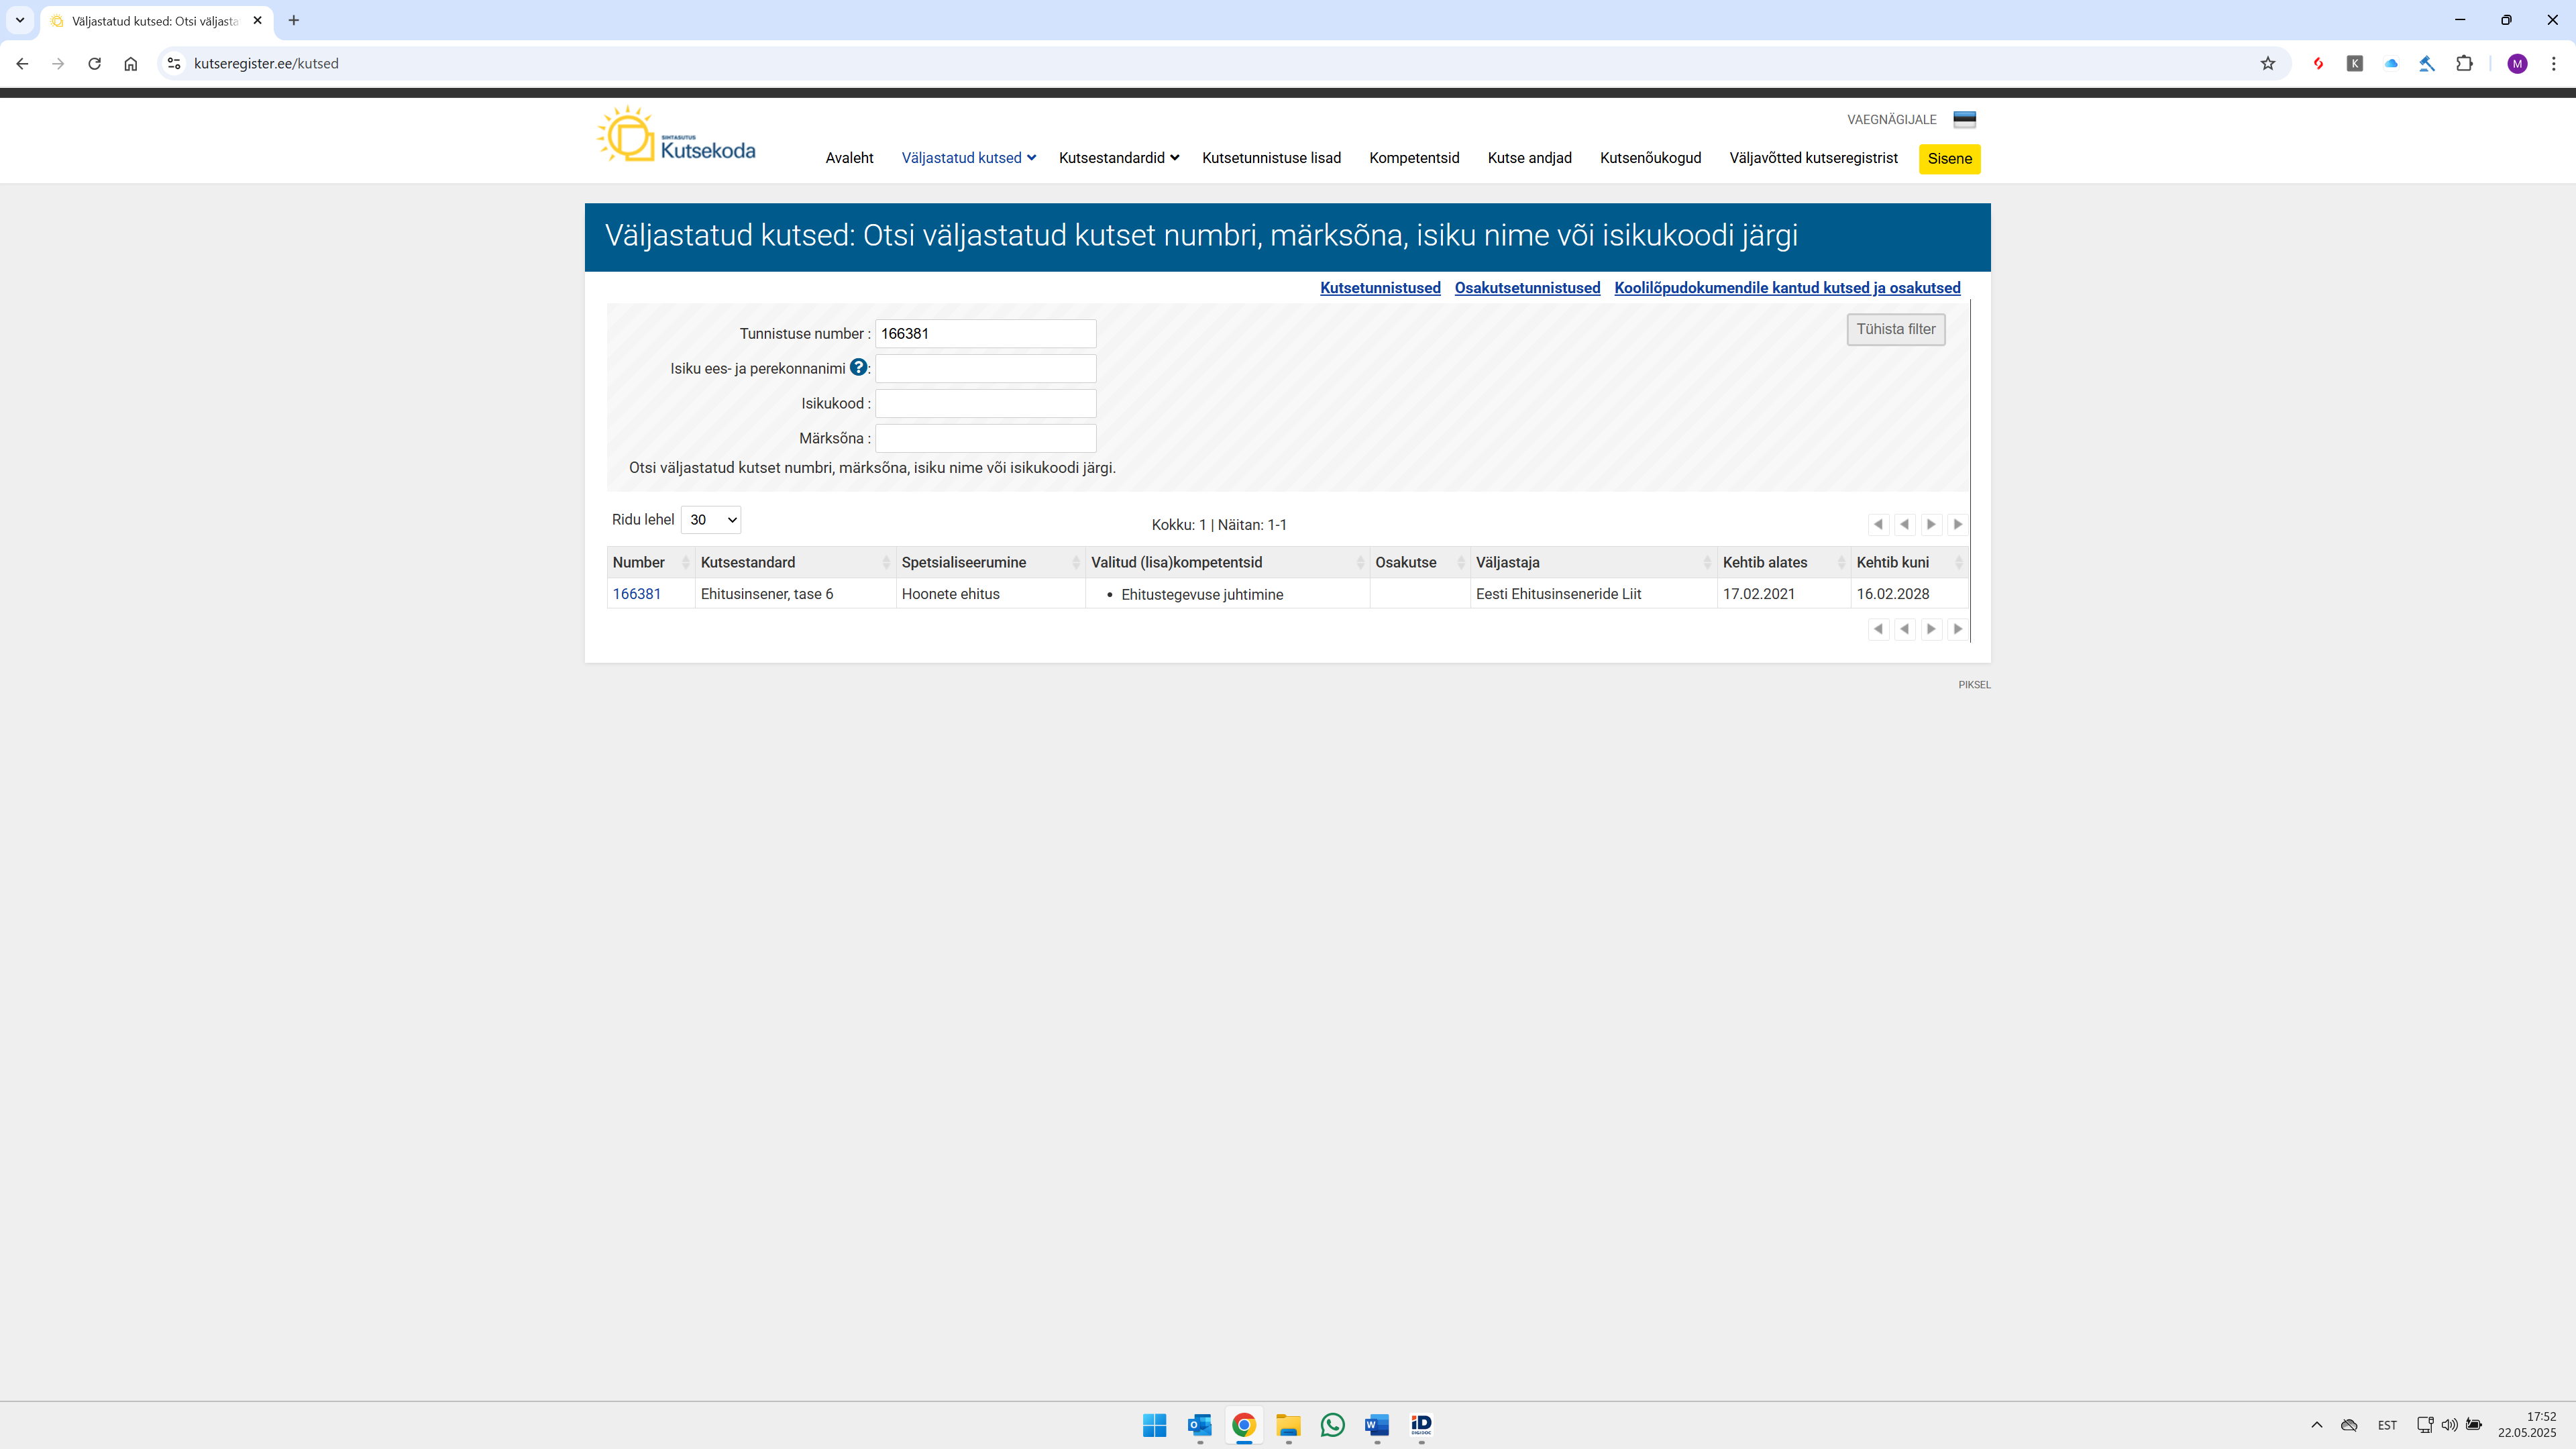Viewport: 2576px width, 1449px height.
Task: Click the Ehitusinsener, tase 6 cell
Action: tap(795, 594)
